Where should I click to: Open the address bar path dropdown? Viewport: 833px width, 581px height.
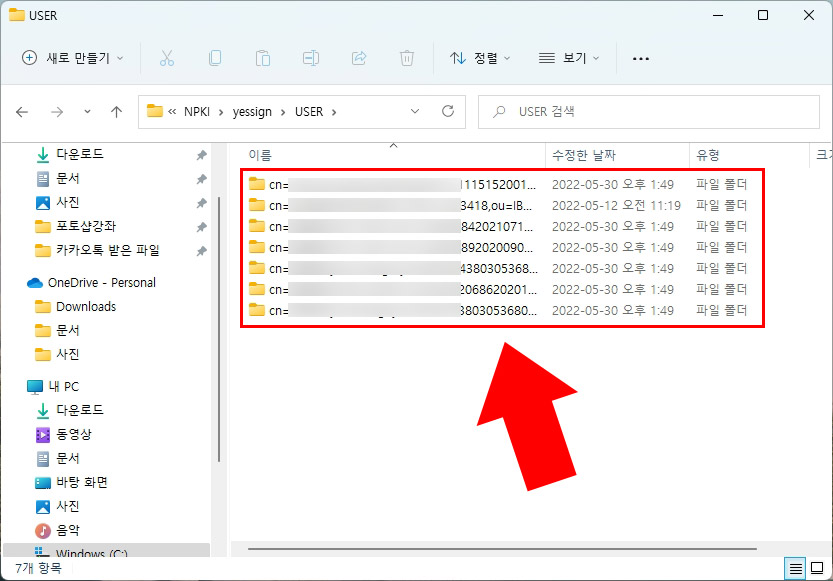415,112
